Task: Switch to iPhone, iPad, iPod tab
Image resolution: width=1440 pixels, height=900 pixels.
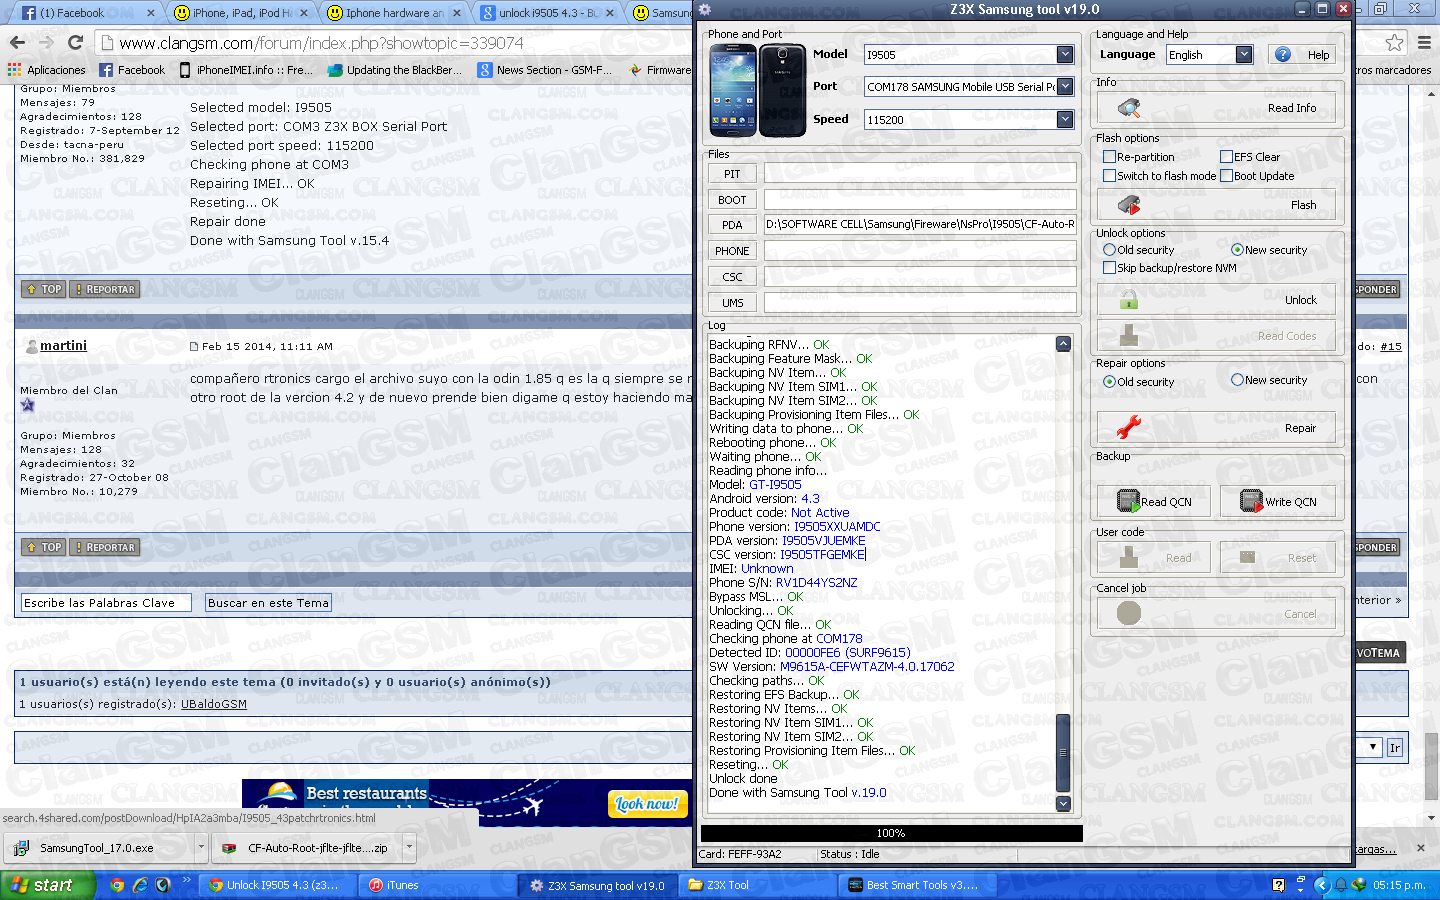Action: coord(241,13)
